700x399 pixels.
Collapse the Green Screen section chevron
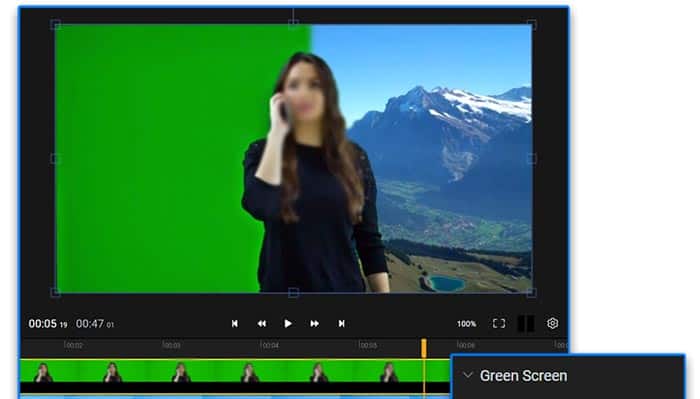pyautogui.click(x=467, y=375)
